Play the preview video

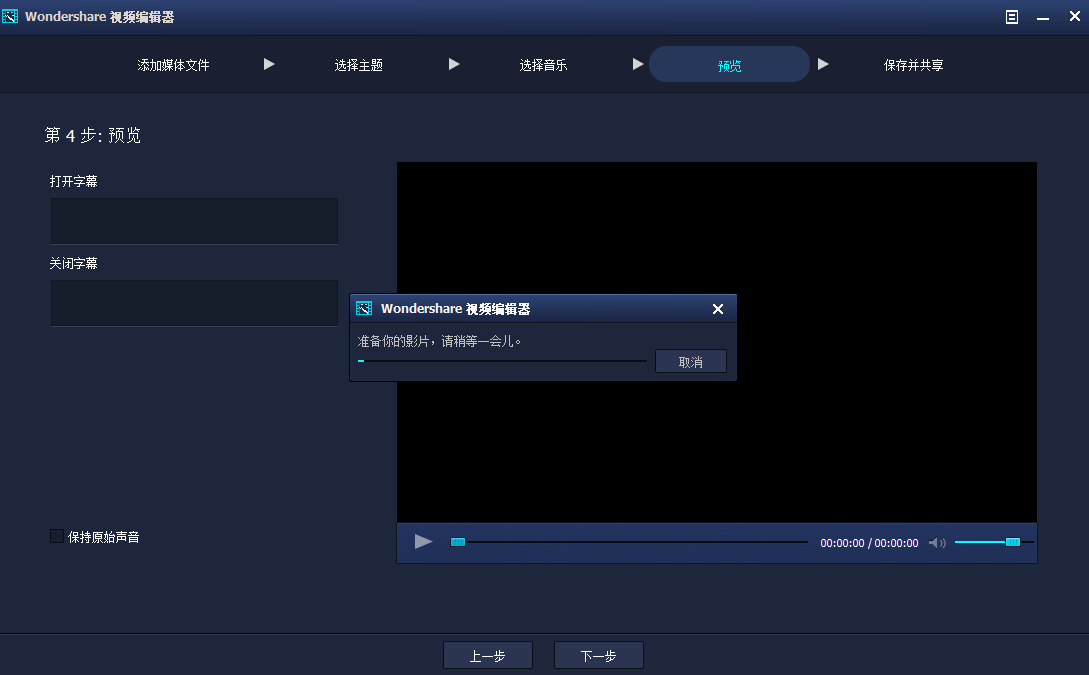click(x=423, y=542)
